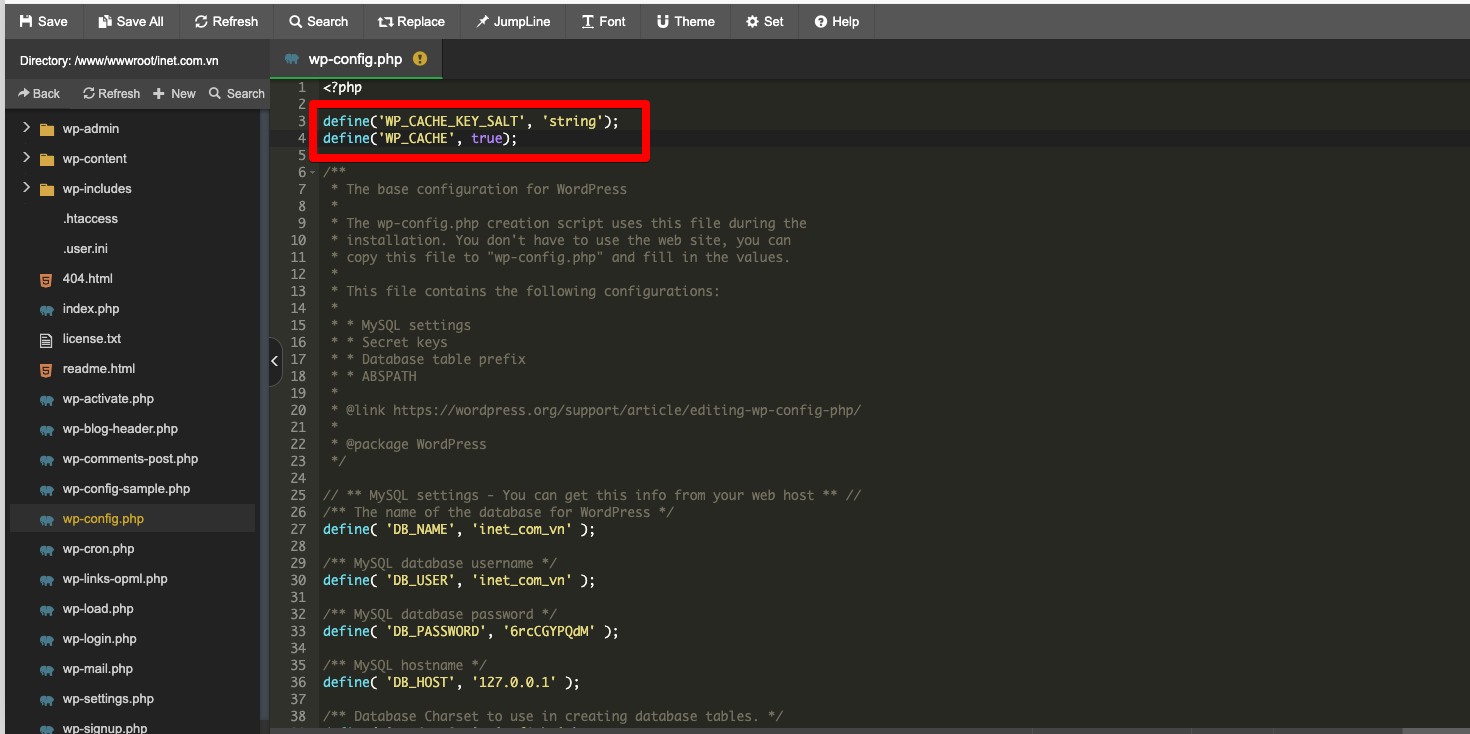The image size is (1470, 734).
Task: Click the Directory path label
Action: pyautogui.click(x=119, y=60)
